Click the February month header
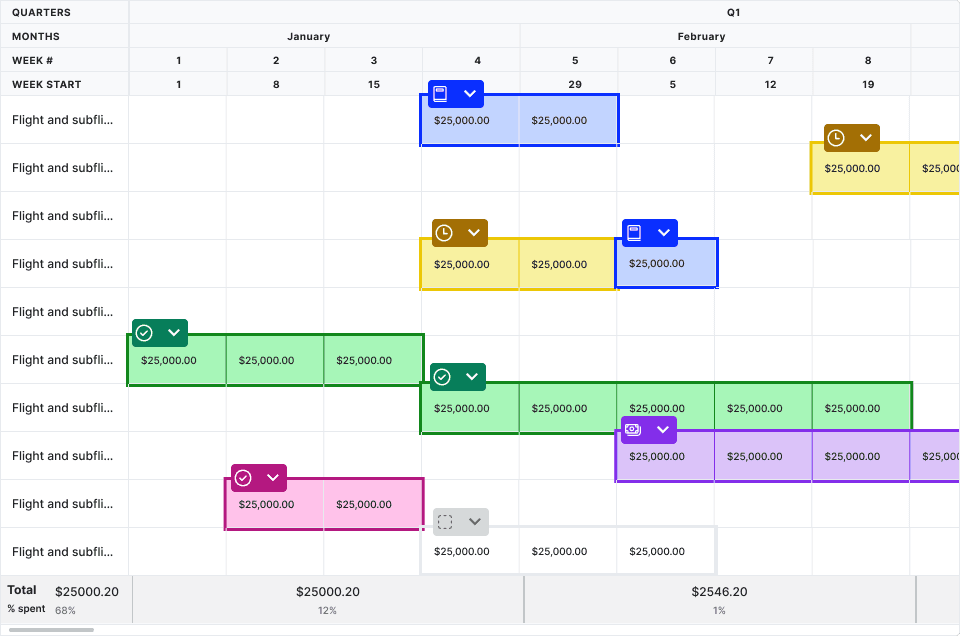The height and width of the screenshot is (636, 960). pos(702,36)
